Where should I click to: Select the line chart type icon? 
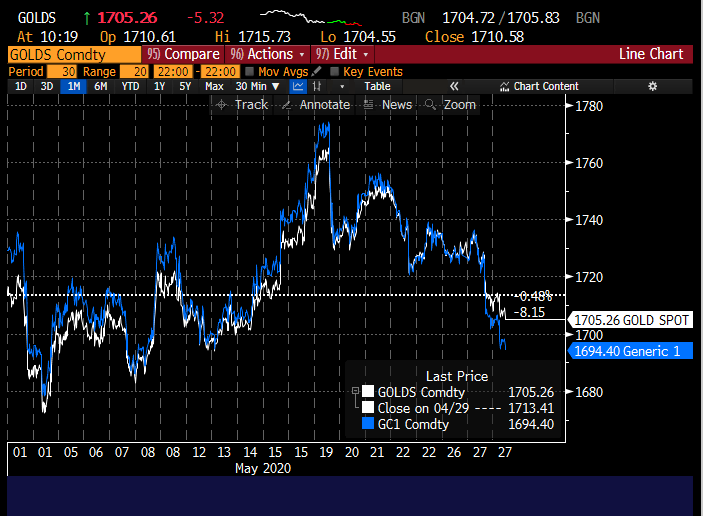[298, 86]
